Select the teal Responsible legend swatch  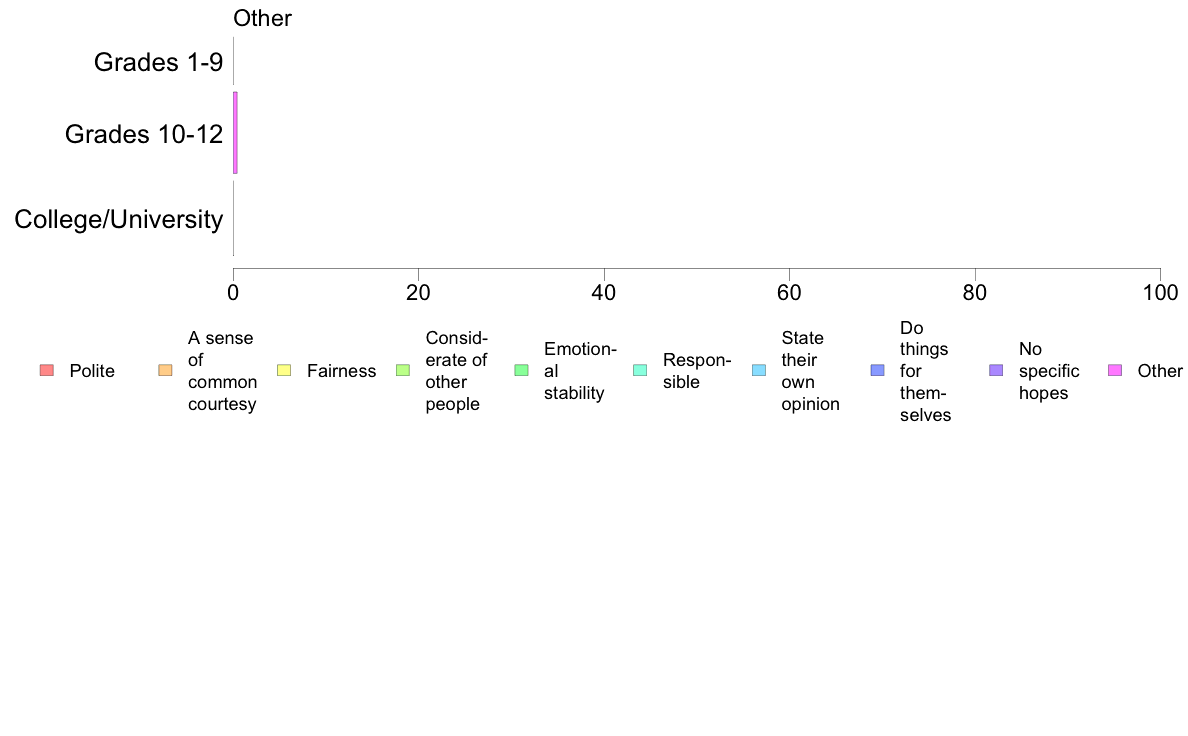640,371
